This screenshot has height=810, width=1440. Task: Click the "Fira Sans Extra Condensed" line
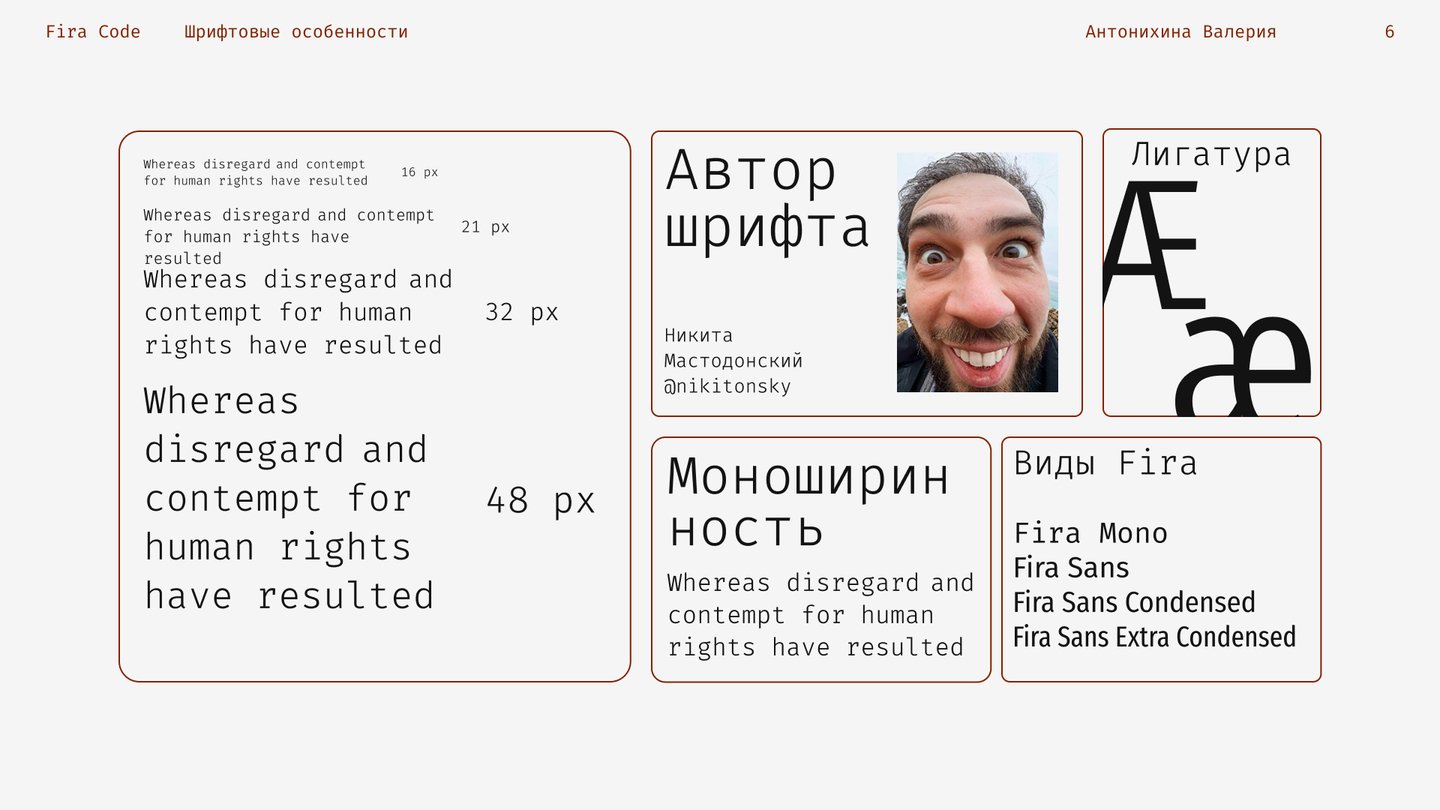coord(1155,637)
